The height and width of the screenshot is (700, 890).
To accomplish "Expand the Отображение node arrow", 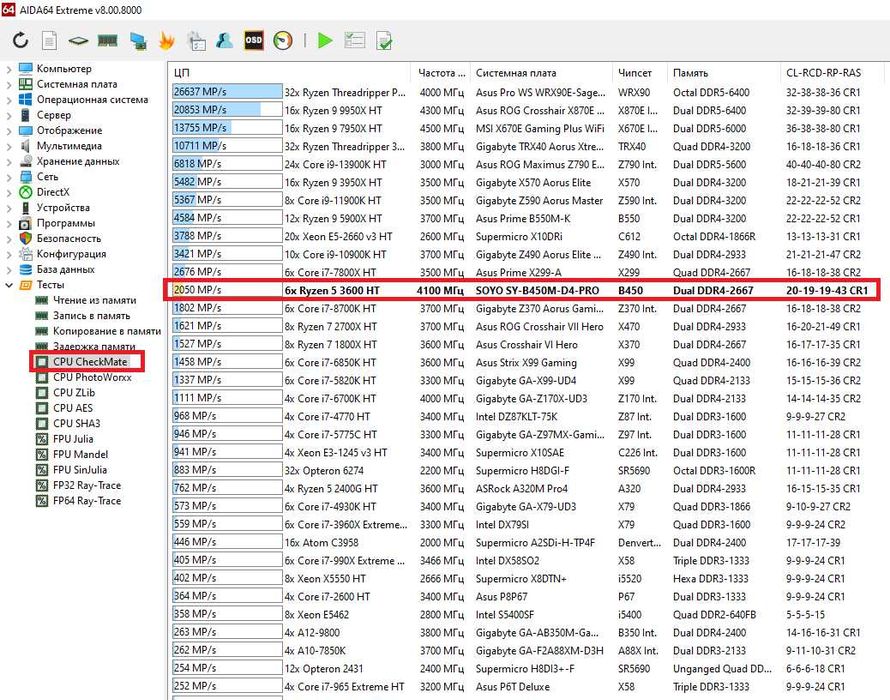I will tap(9, 131).
